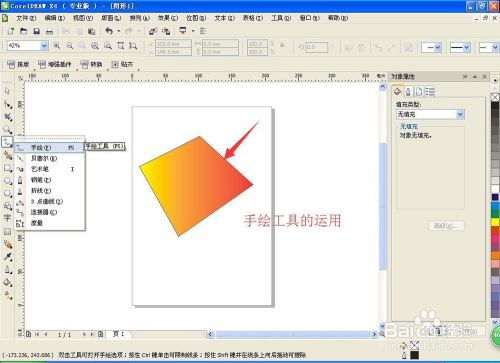Screen dimensions: 500x363
Task: Click the Import icon in toolbar
Action: point(153,31)
